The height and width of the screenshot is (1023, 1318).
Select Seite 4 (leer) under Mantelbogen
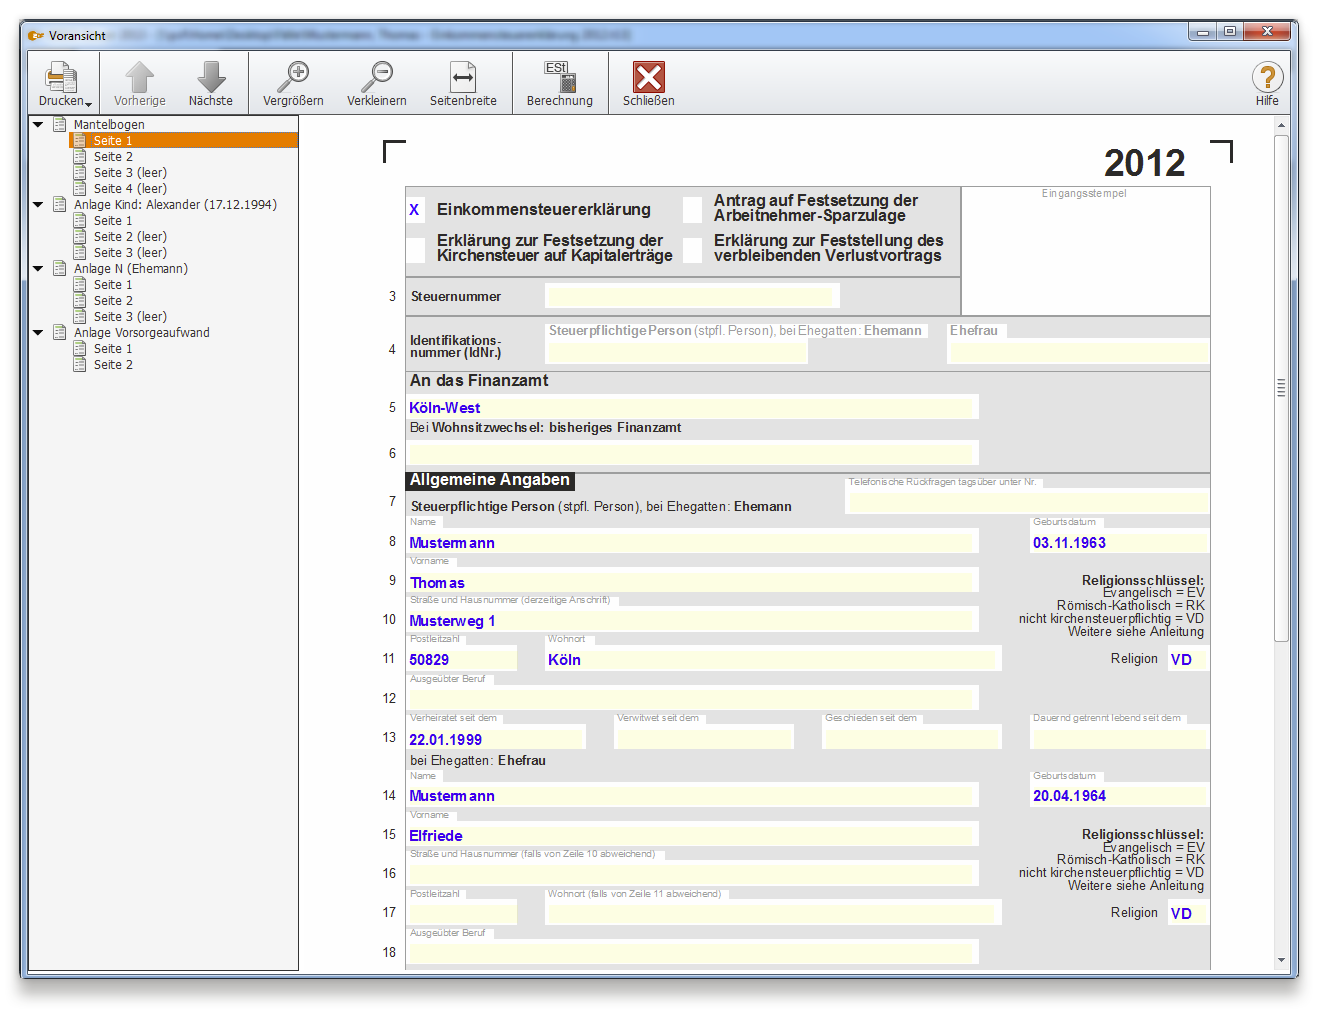click(130, 189)
